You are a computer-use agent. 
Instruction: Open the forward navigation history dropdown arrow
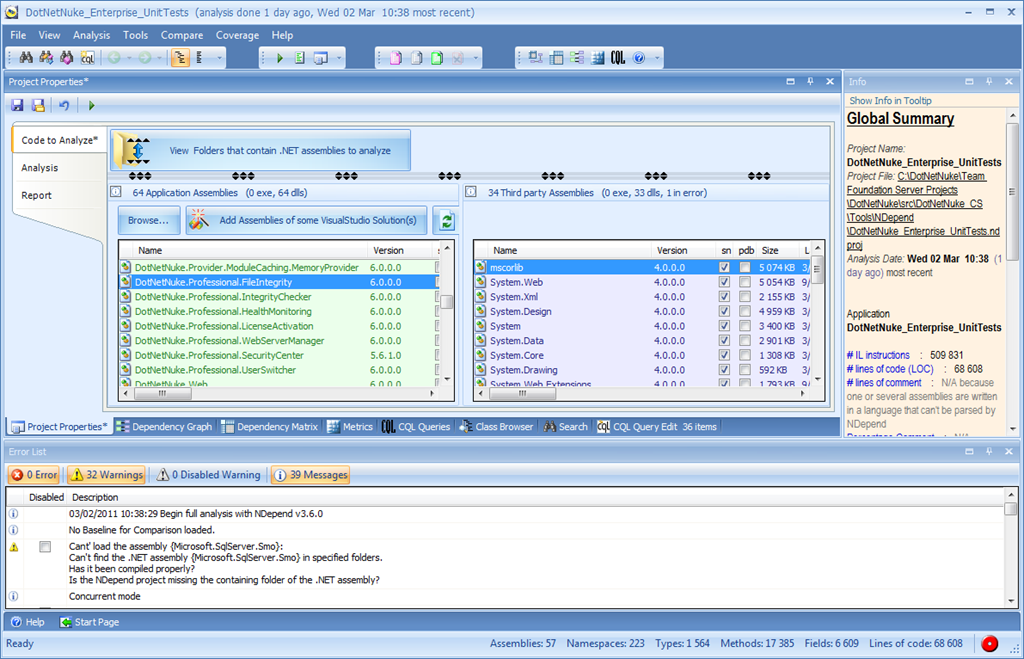pyautogui.click(x=159, y=58)
